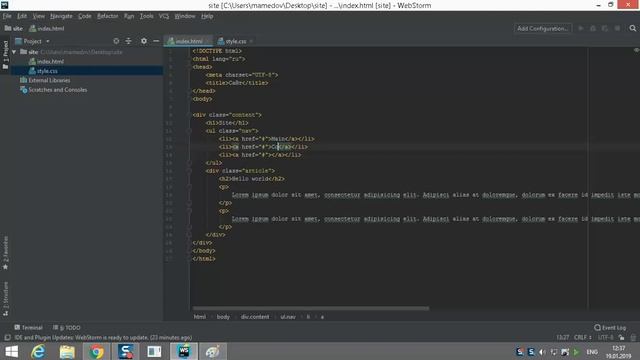The width and height of the screenshot is (640, 360).
Task: Click the Run (play) icon in toolbar
Action: coord(581,28)
